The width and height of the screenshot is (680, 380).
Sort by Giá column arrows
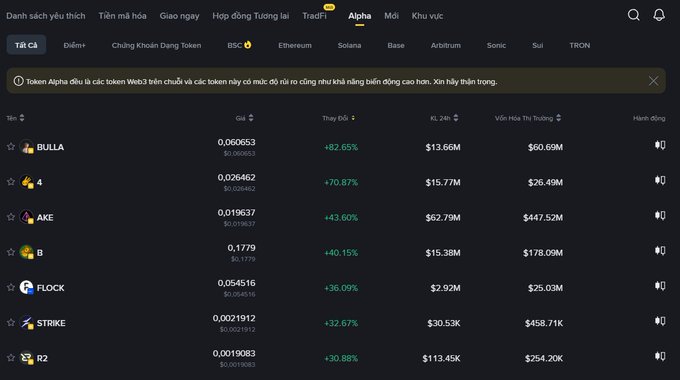(251, 118)
